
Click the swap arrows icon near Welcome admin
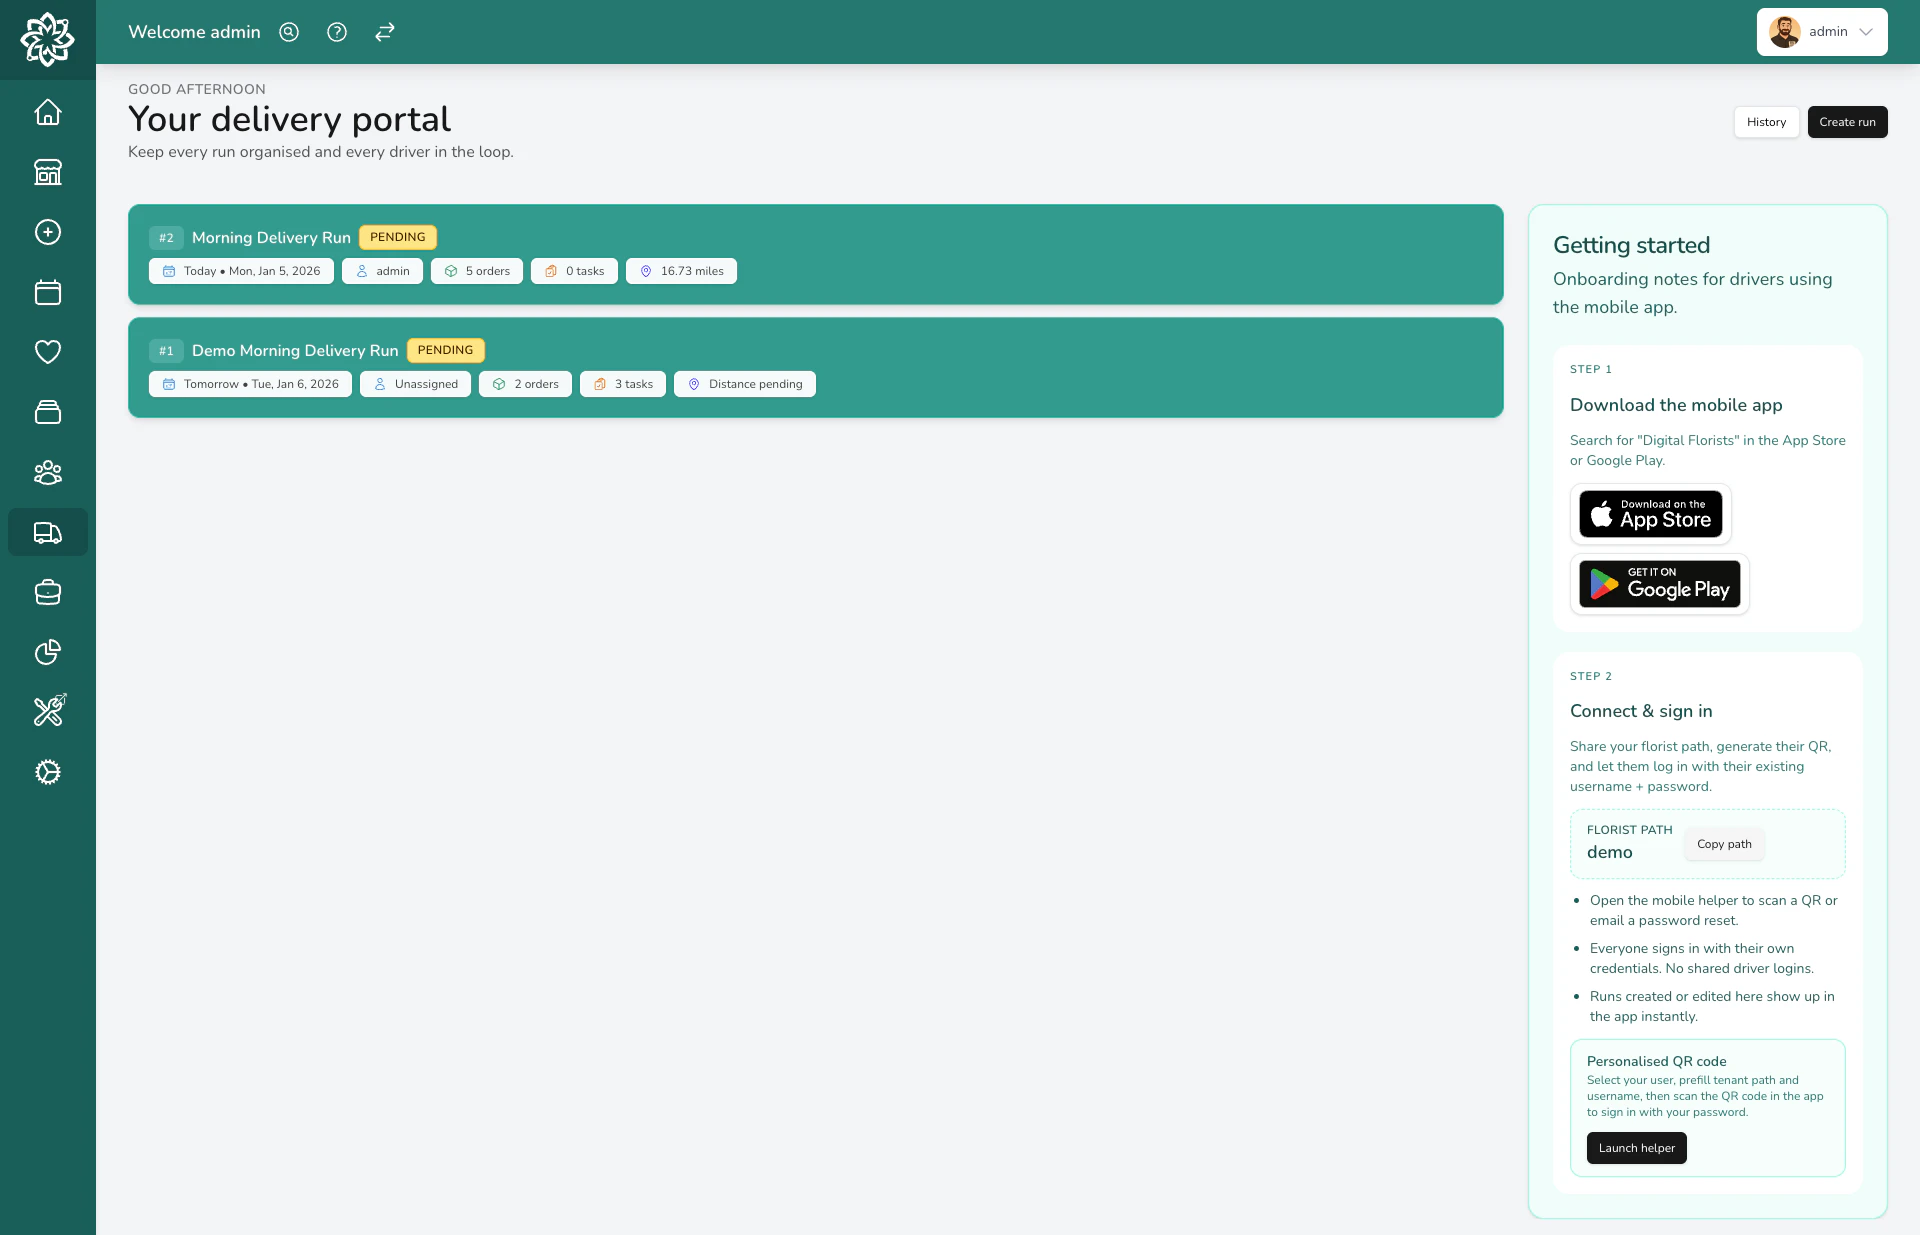(384, 32)
